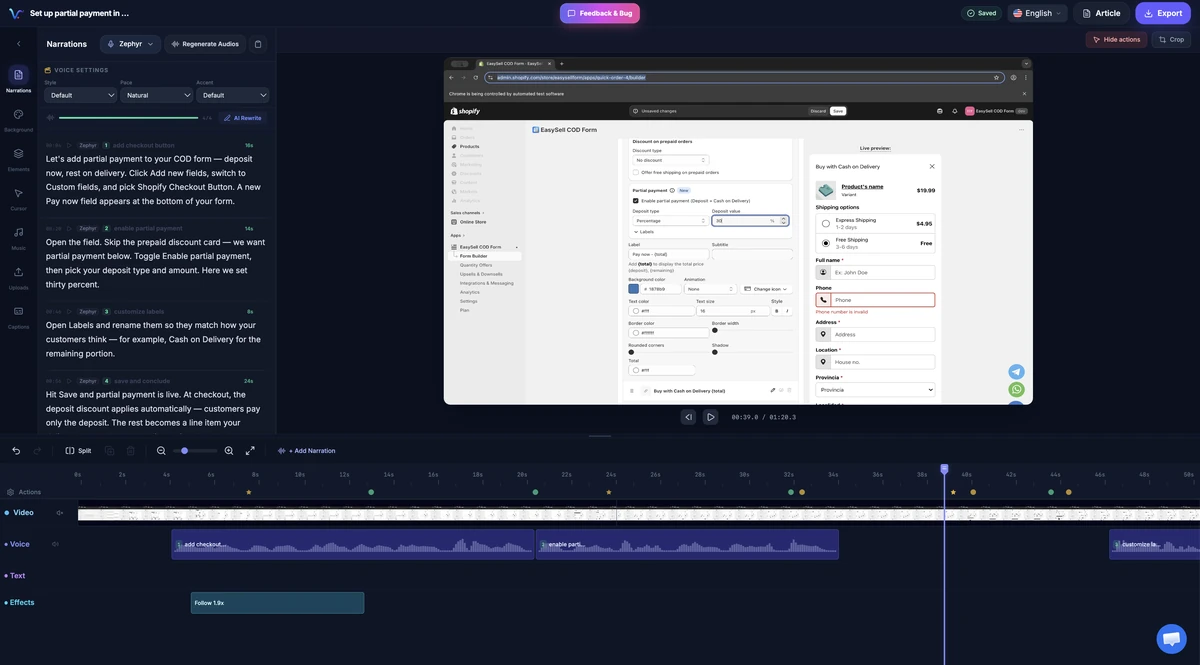Viewport: 1200px width, 665px height.
Task: Click the Saved status indicator
Action: 982,13
